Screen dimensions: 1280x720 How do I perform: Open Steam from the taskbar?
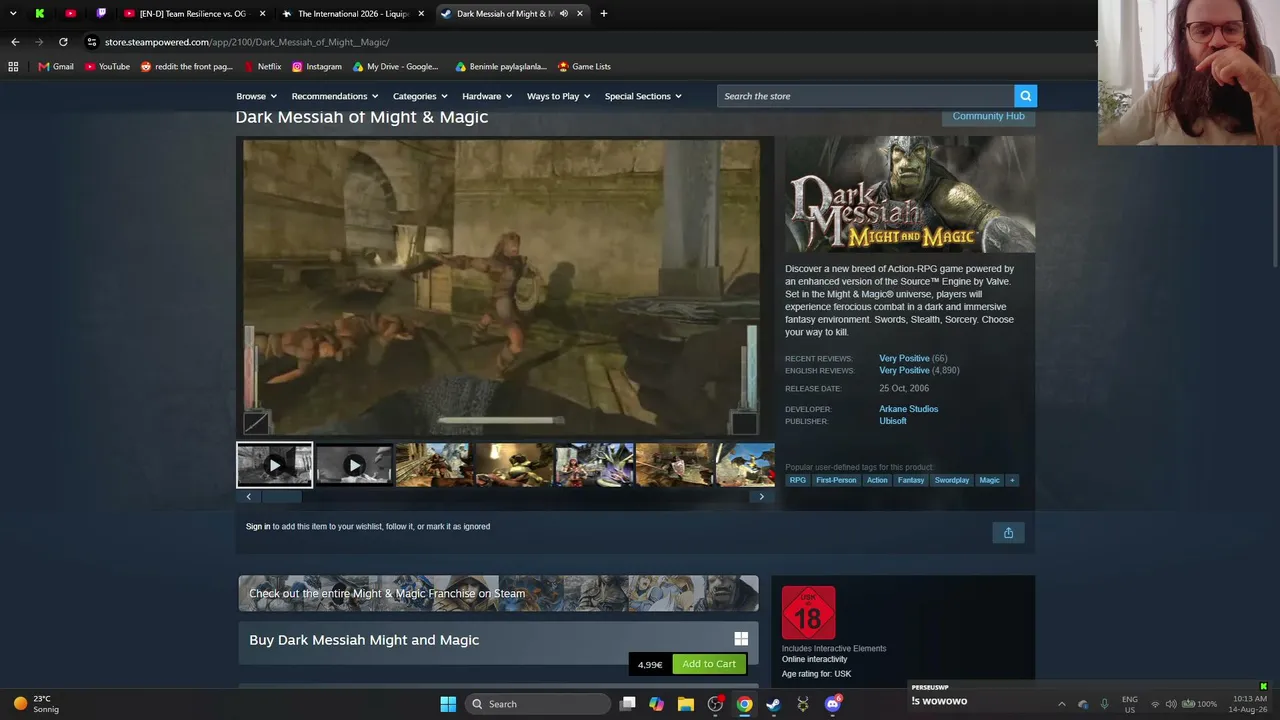pos(773,704)
